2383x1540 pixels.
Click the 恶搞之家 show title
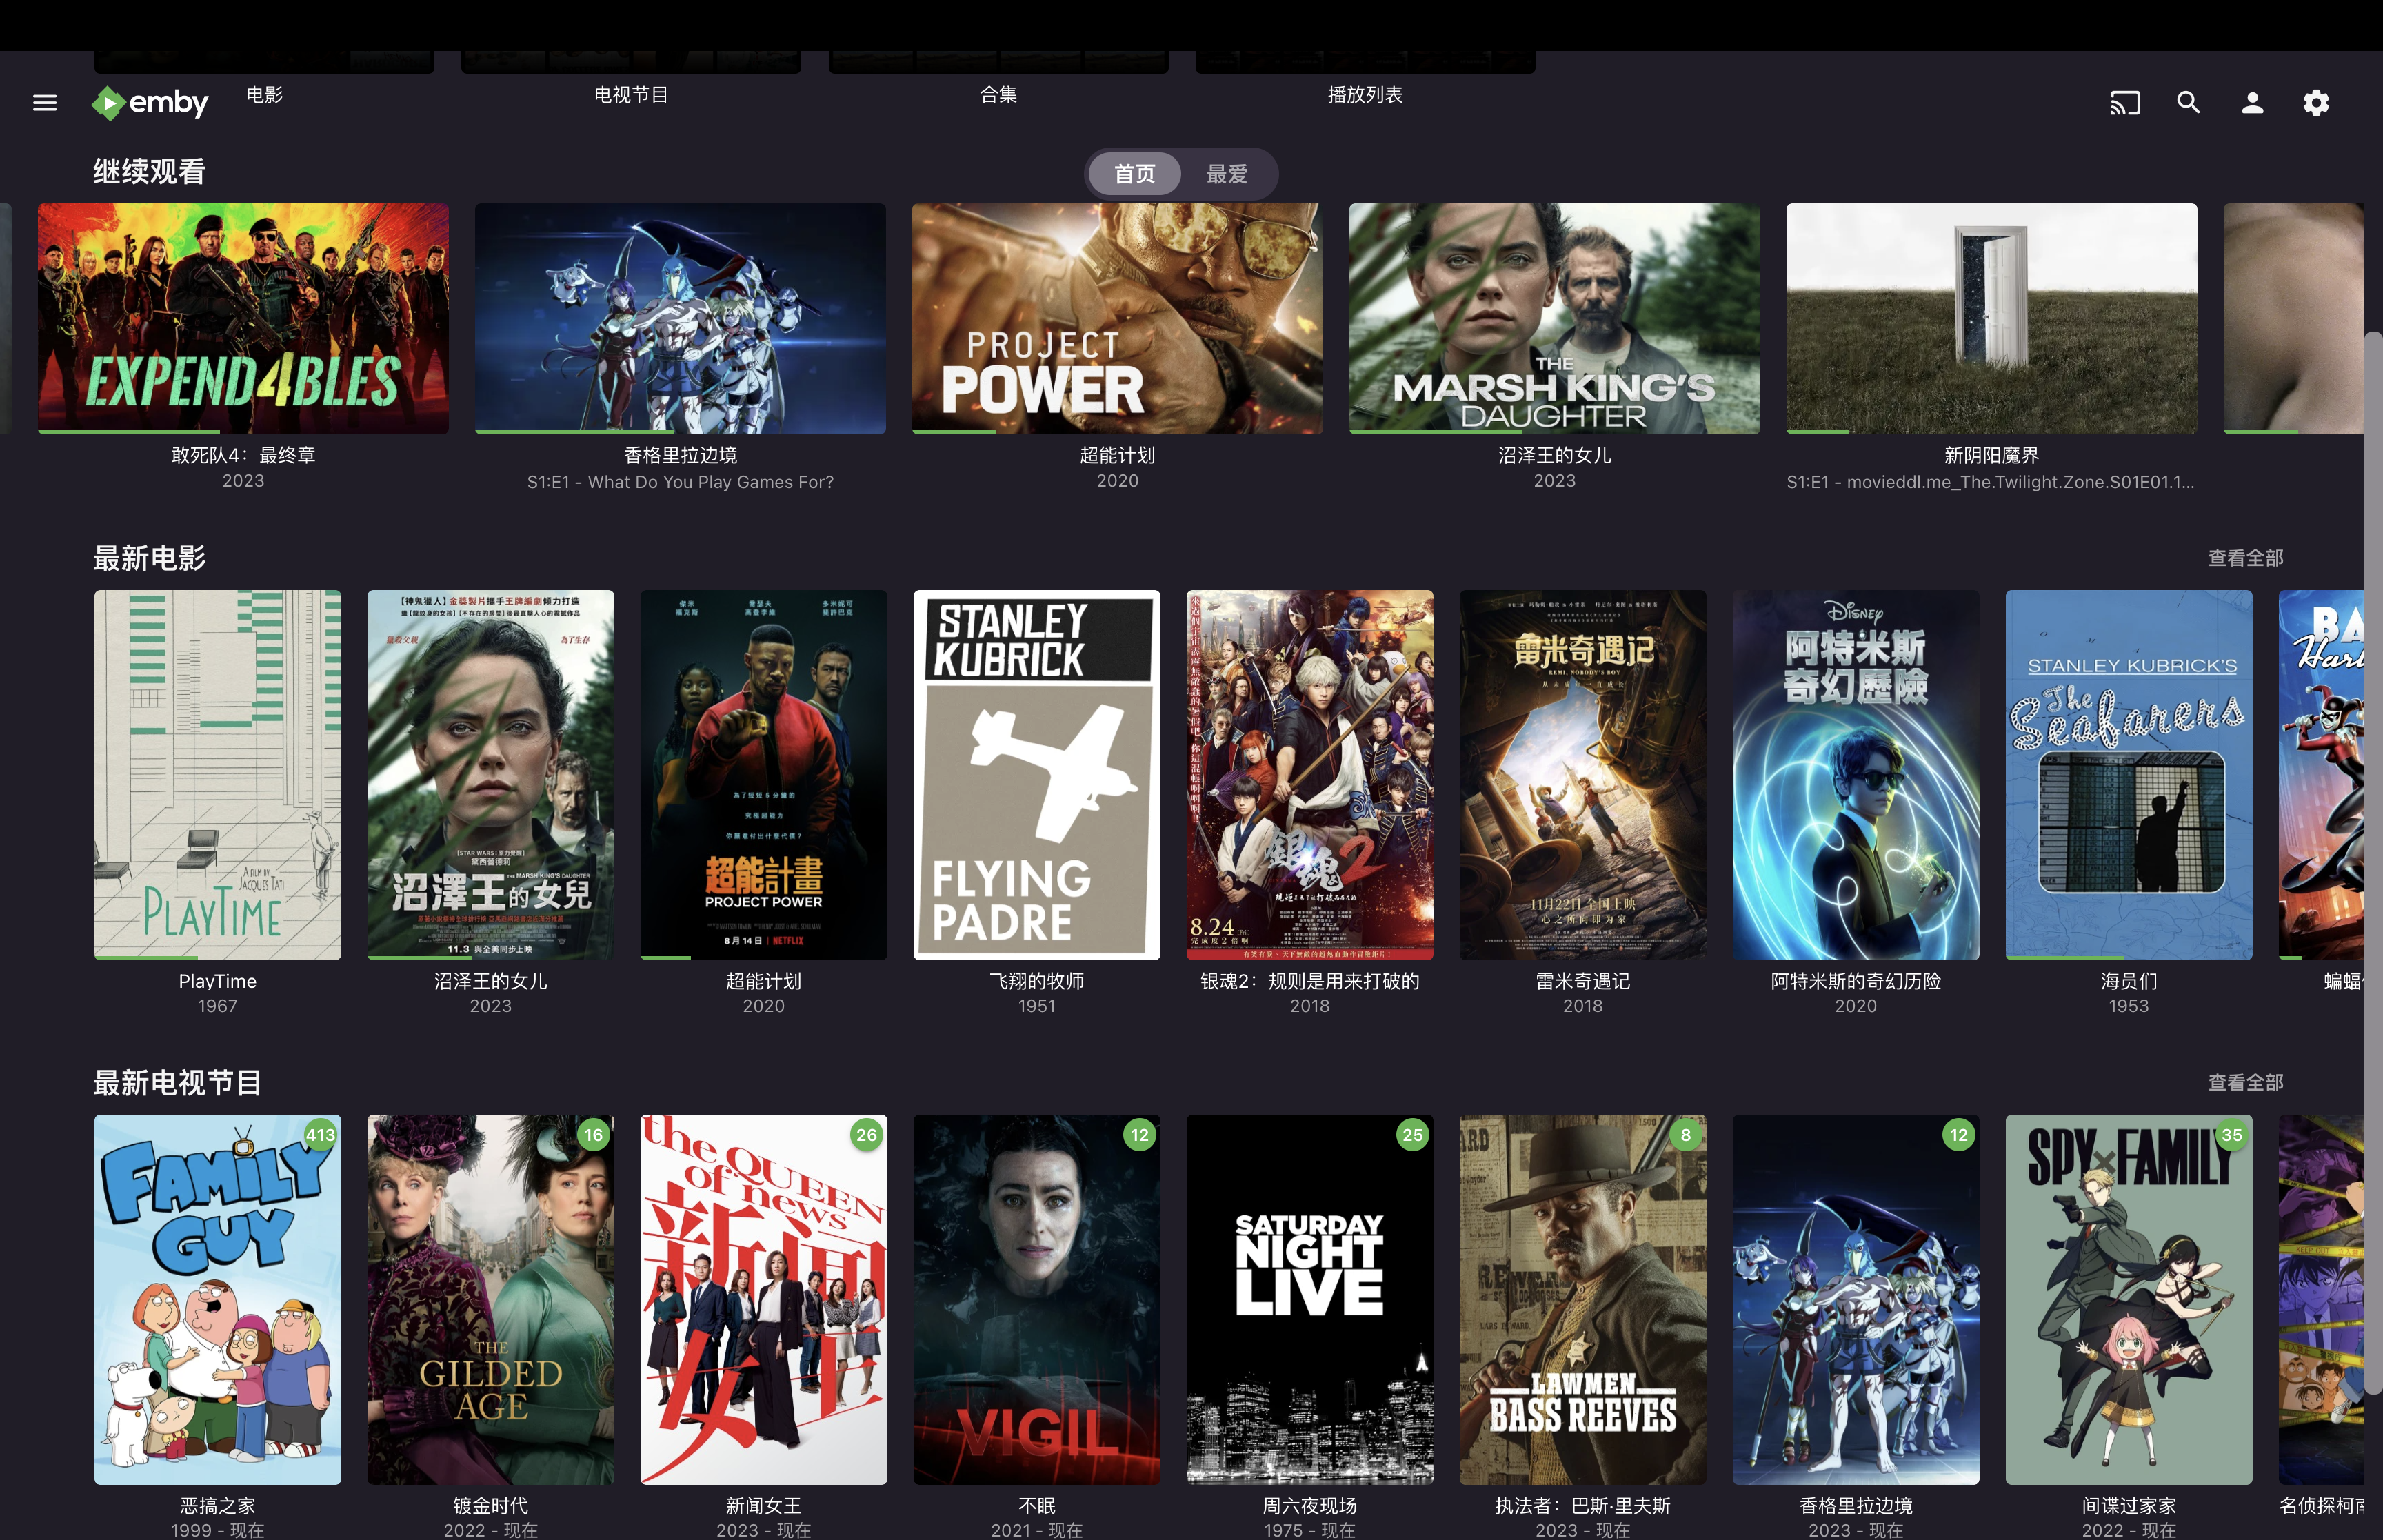click(x=218, y=1506)
